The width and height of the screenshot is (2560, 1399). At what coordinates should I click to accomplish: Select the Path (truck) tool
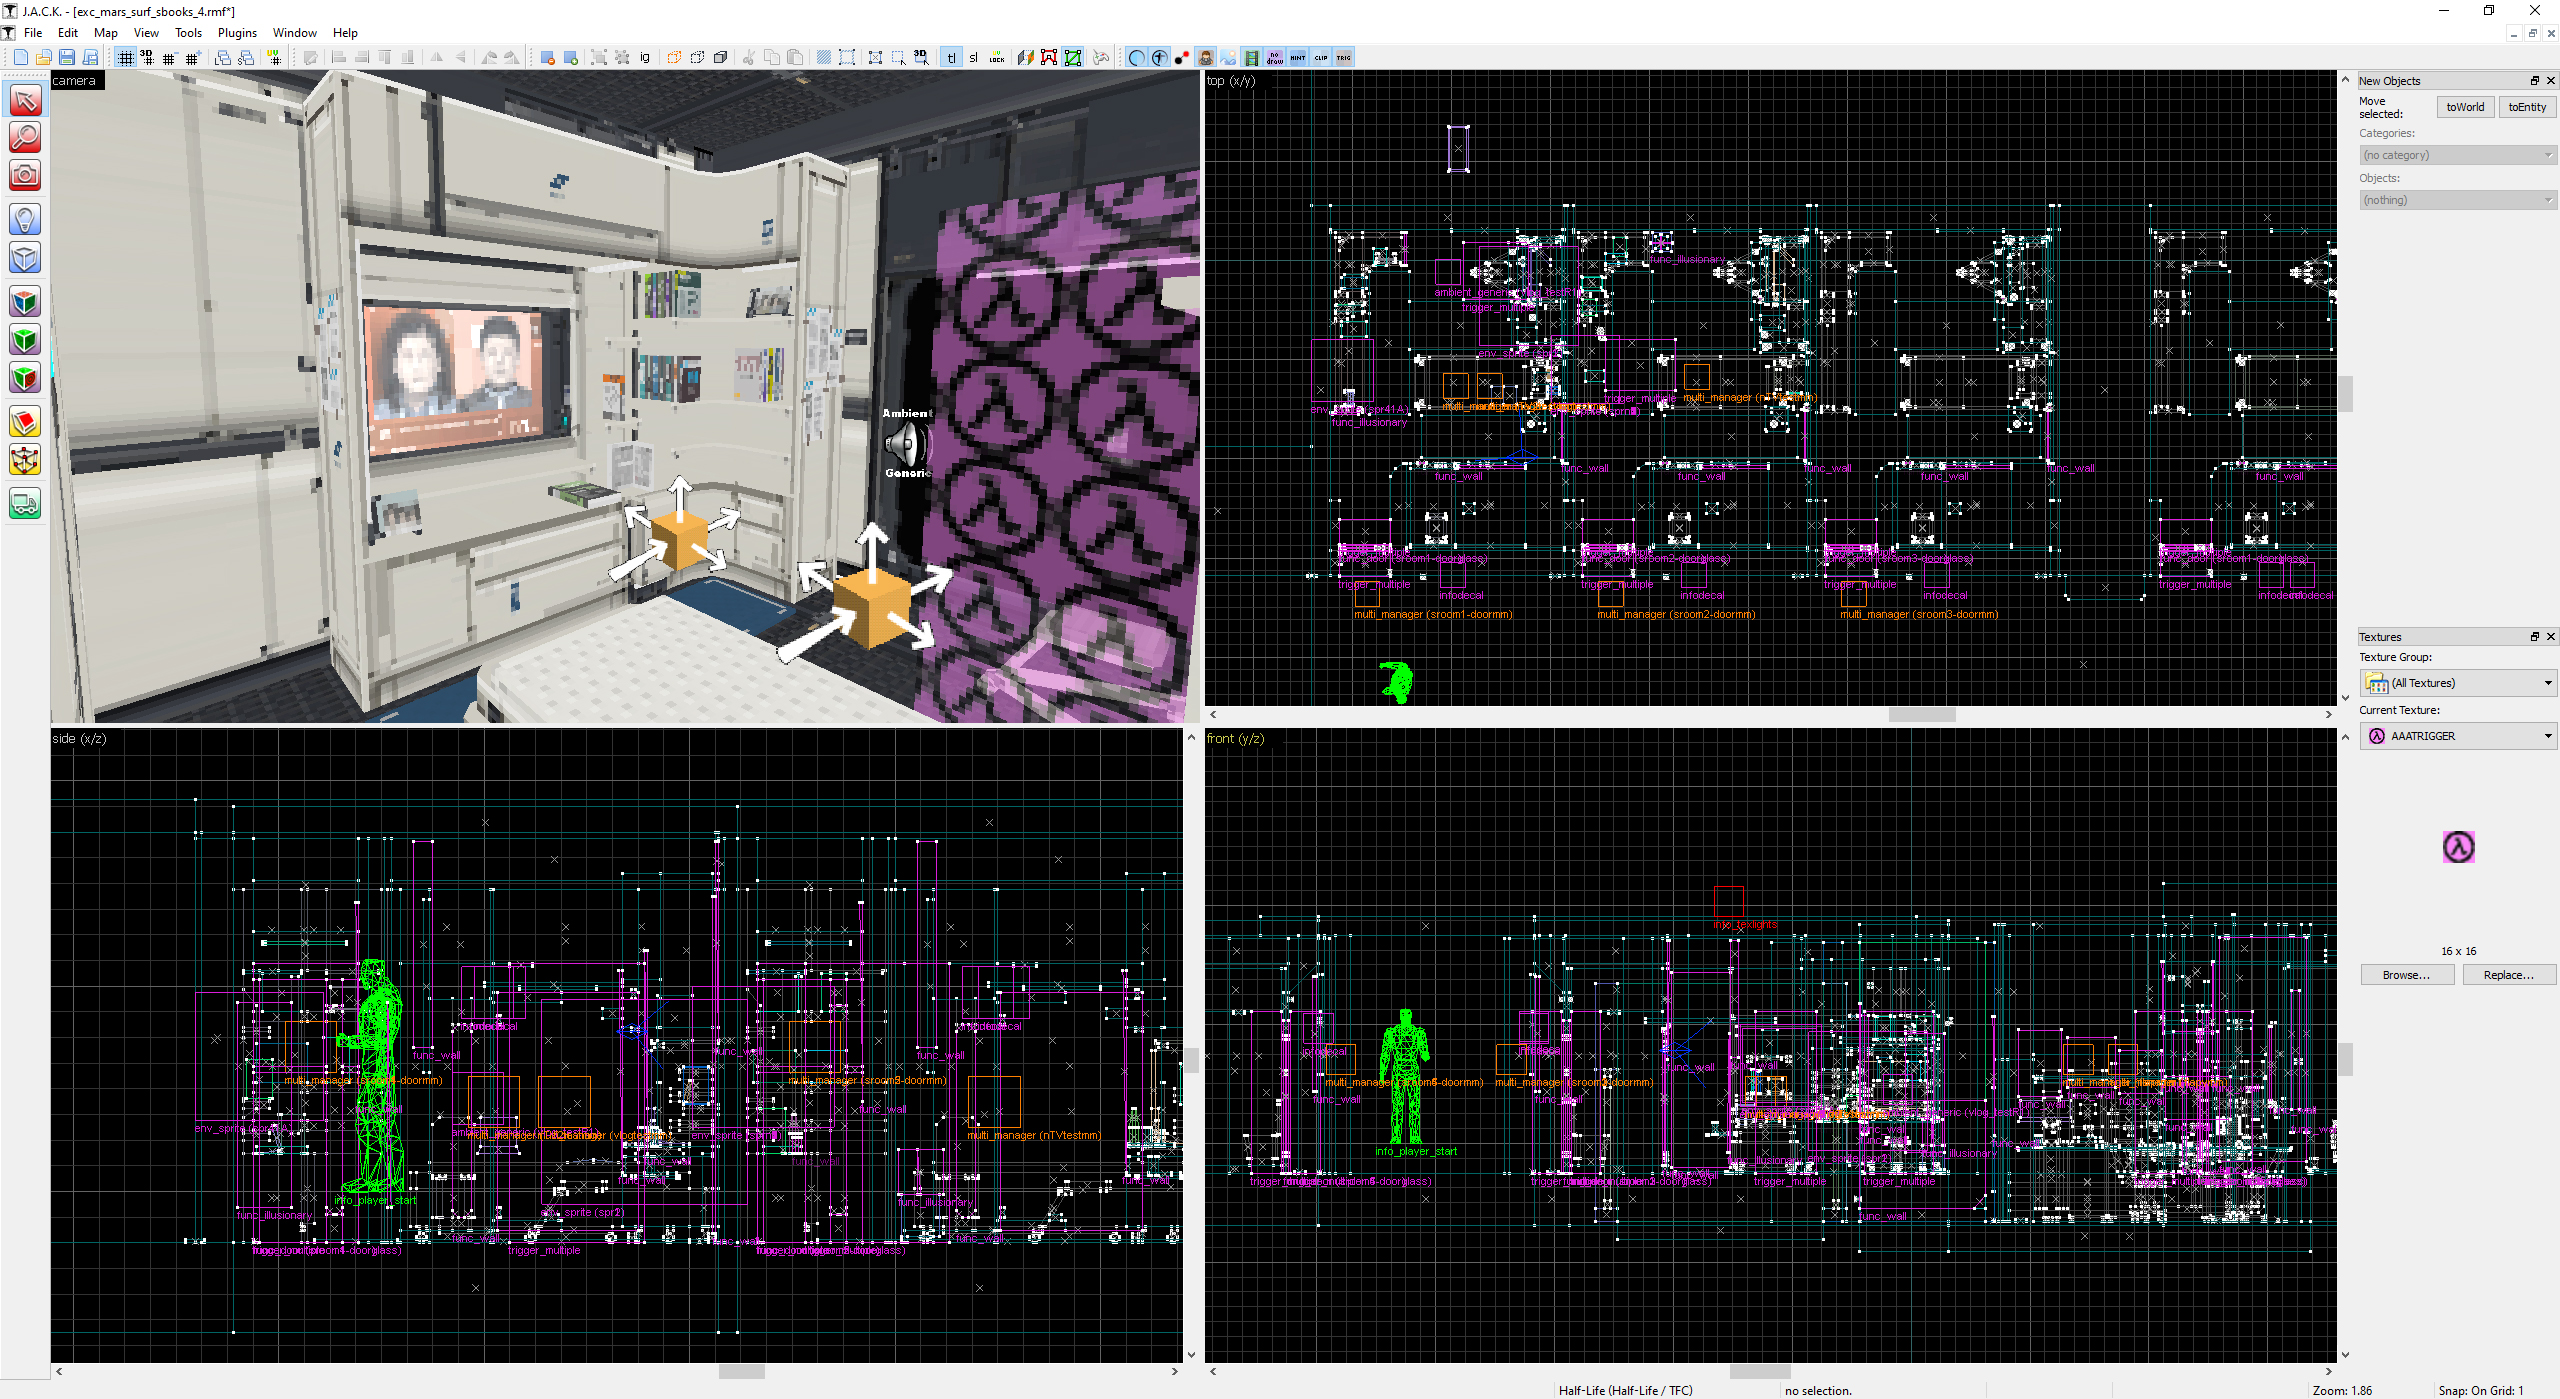point(25,504)
